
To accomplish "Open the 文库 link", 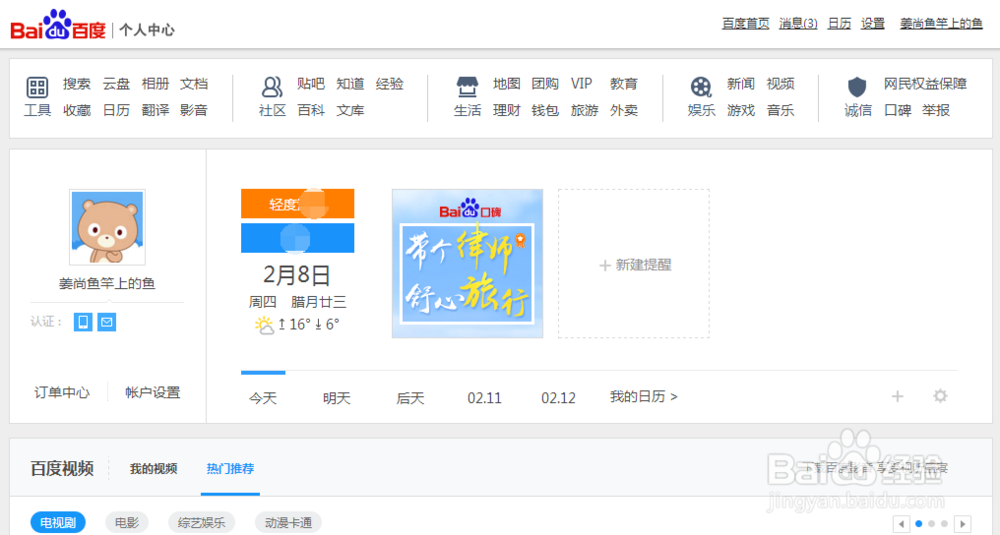I will point(350,110).
